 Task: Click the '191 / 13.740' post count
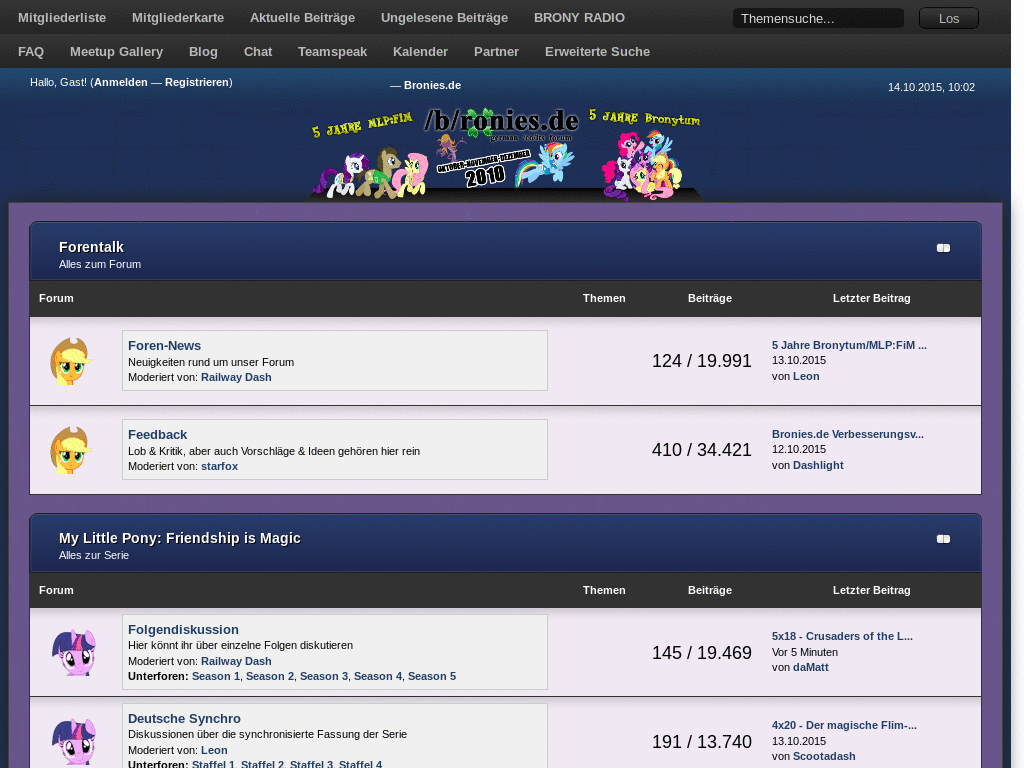pos(701,742)
